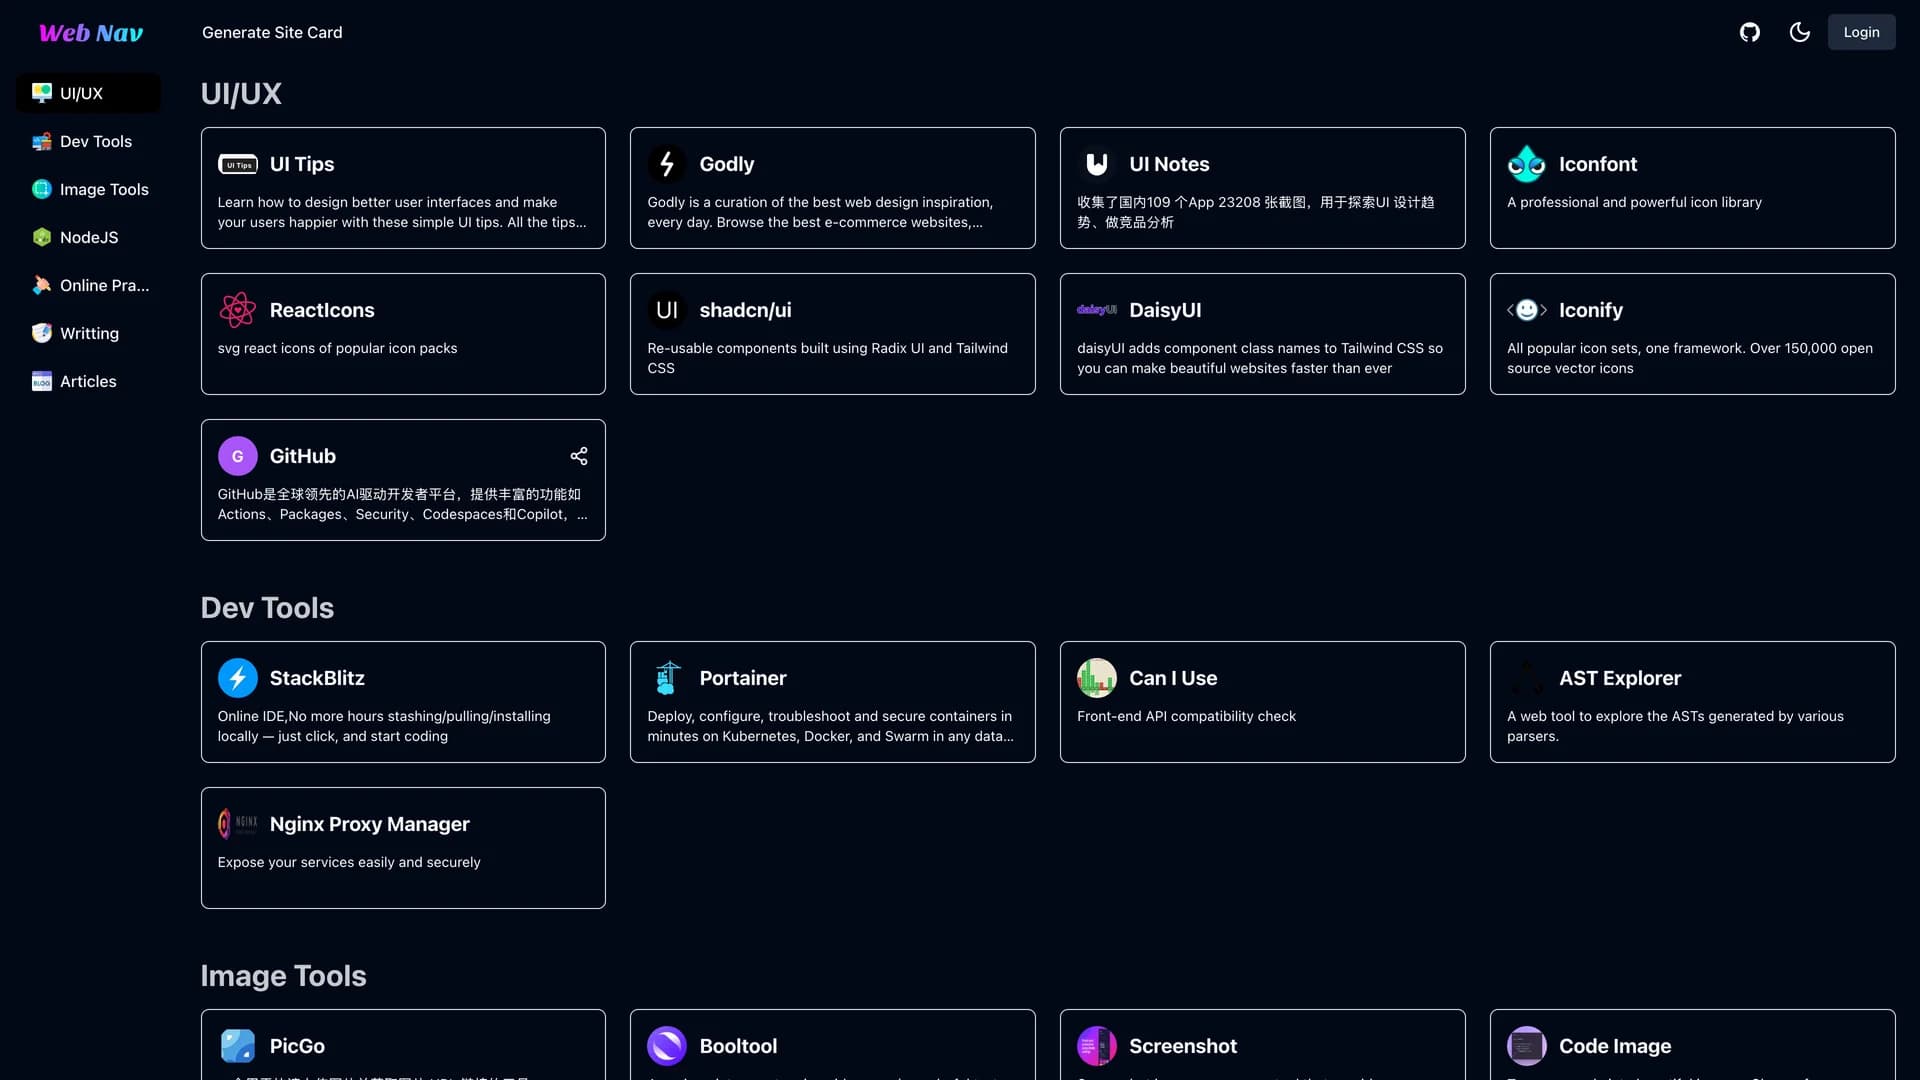
Task: Click the Nginx Proxy Manager logo
Action: coord(237,823)
